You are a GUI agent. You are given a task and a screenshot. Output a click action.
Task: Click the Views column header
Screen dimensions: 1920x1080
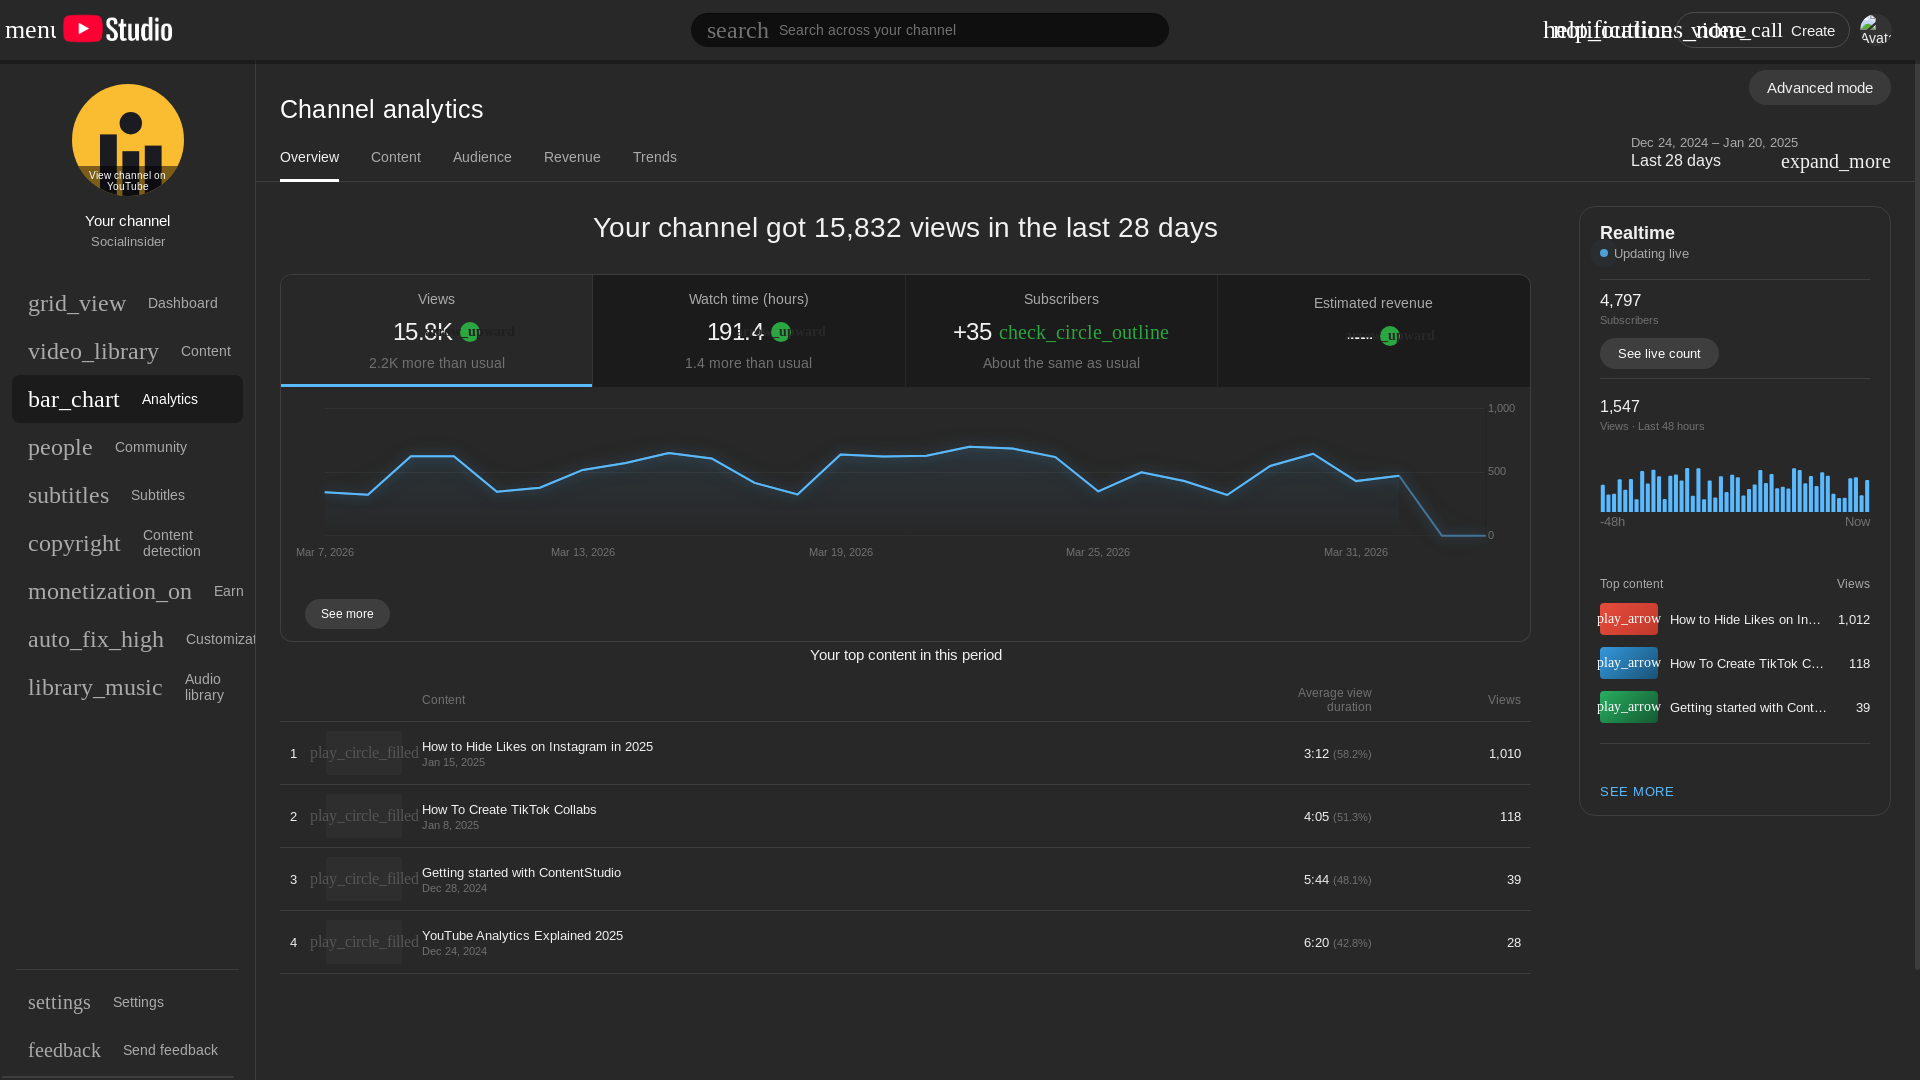(1504, 700)
